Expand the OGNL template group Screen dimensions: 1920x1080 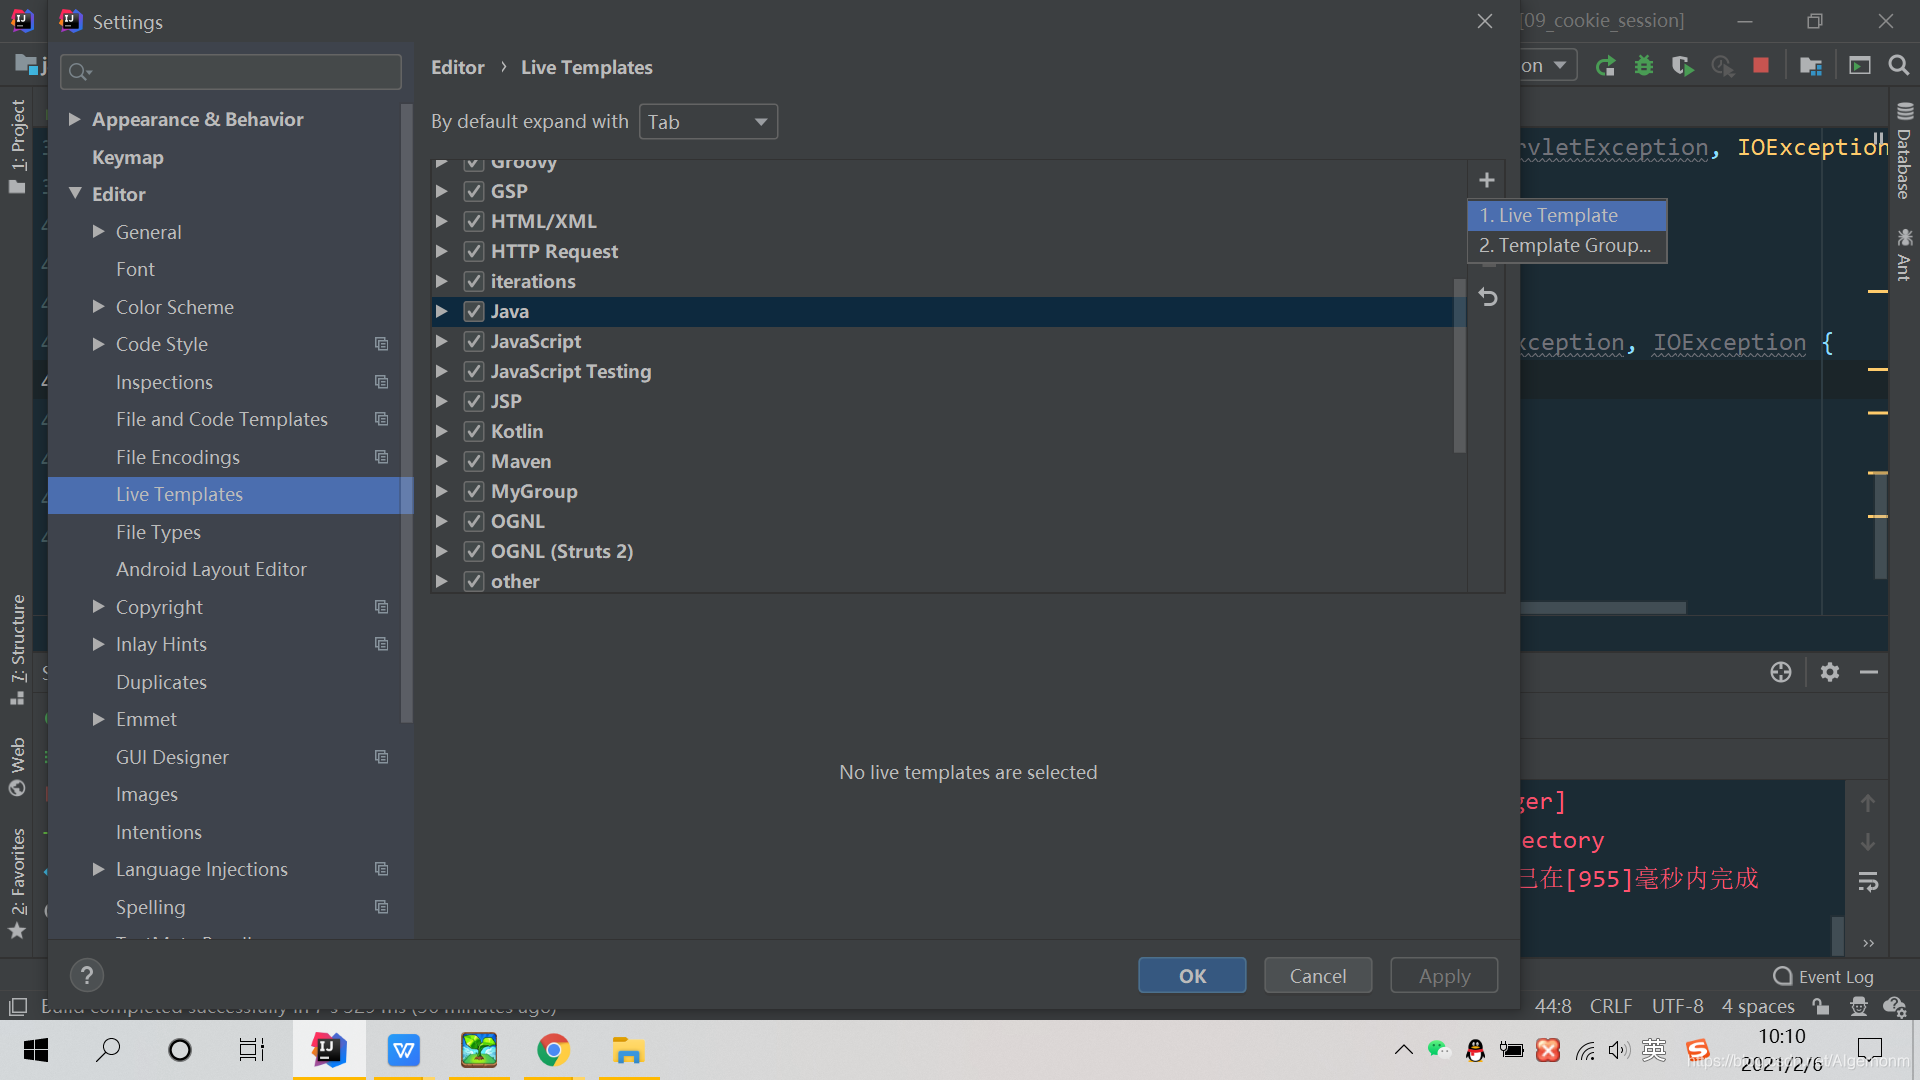pyautogui.click(x=441, y=521)
